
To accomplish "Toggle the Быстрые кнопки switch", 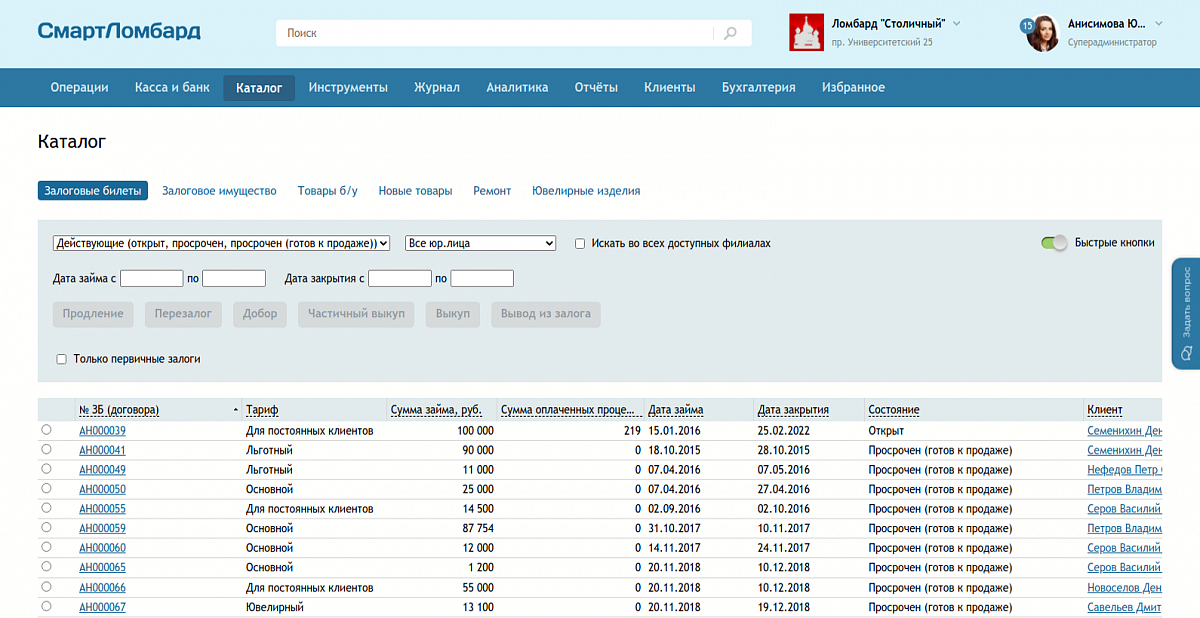I will (x=1054, y=243).
